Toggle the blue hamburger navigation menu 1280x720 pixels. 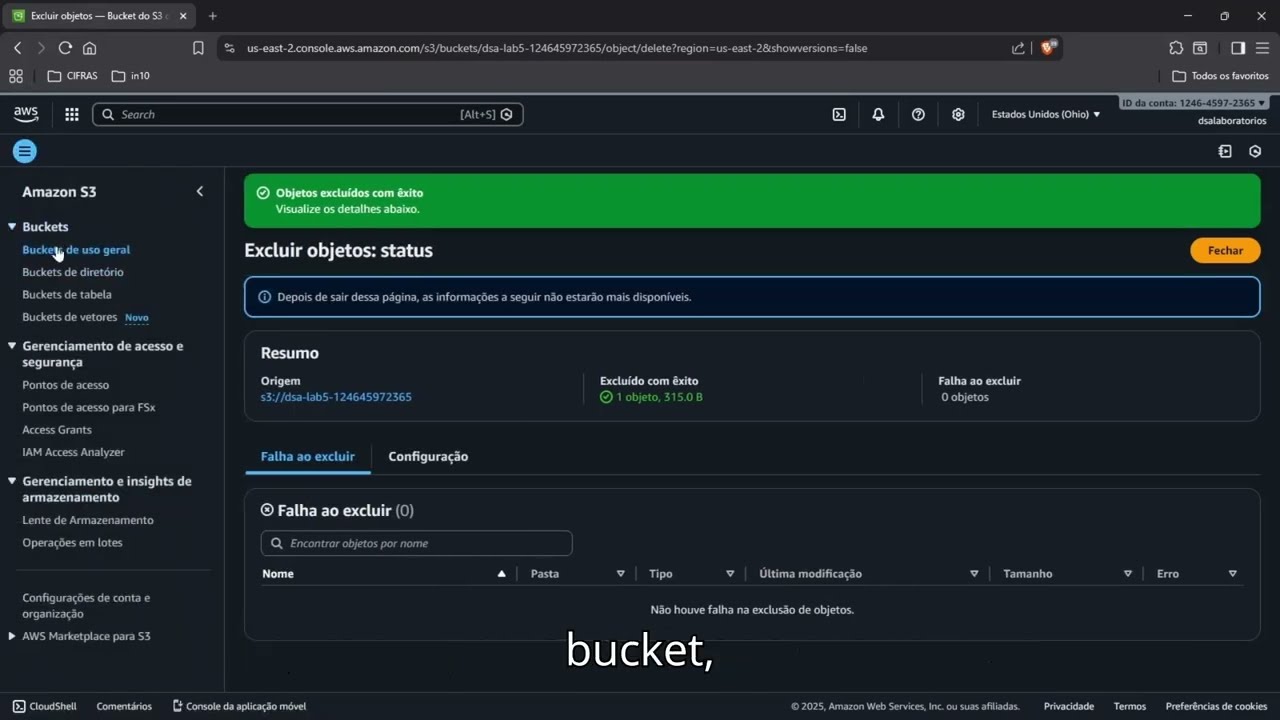[x=25, y=151]
